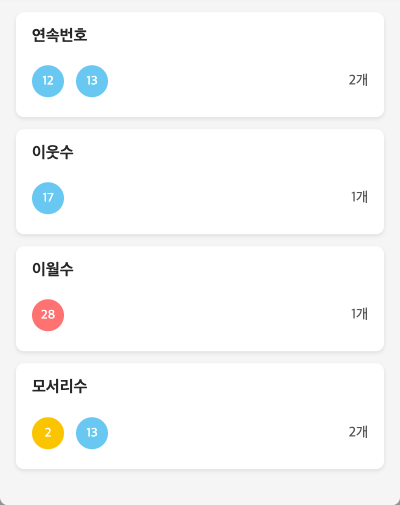Click the 이월수 heading text
400x505 pixels.
pyautogui.click(x=53, y=269)
